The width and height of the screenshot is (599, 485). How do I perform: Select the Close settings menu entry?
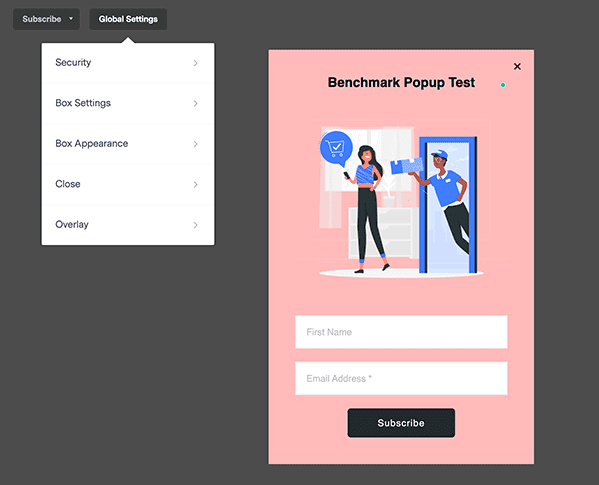tap(128, 184)
